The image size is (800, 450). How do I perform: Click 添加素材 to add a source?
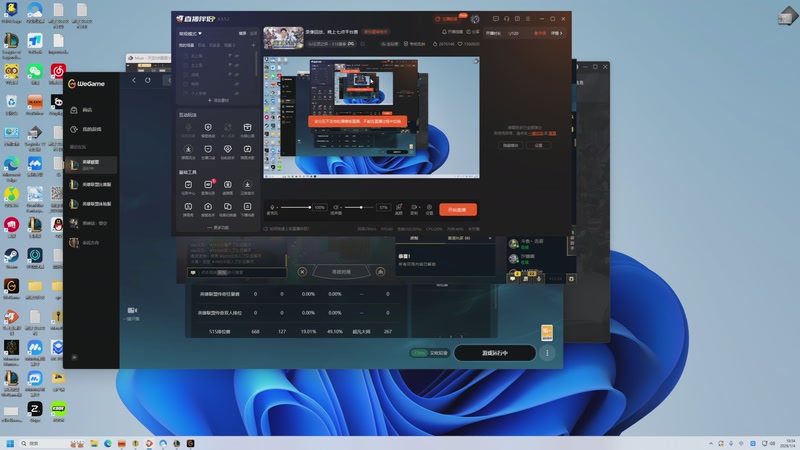pos(218,100)
